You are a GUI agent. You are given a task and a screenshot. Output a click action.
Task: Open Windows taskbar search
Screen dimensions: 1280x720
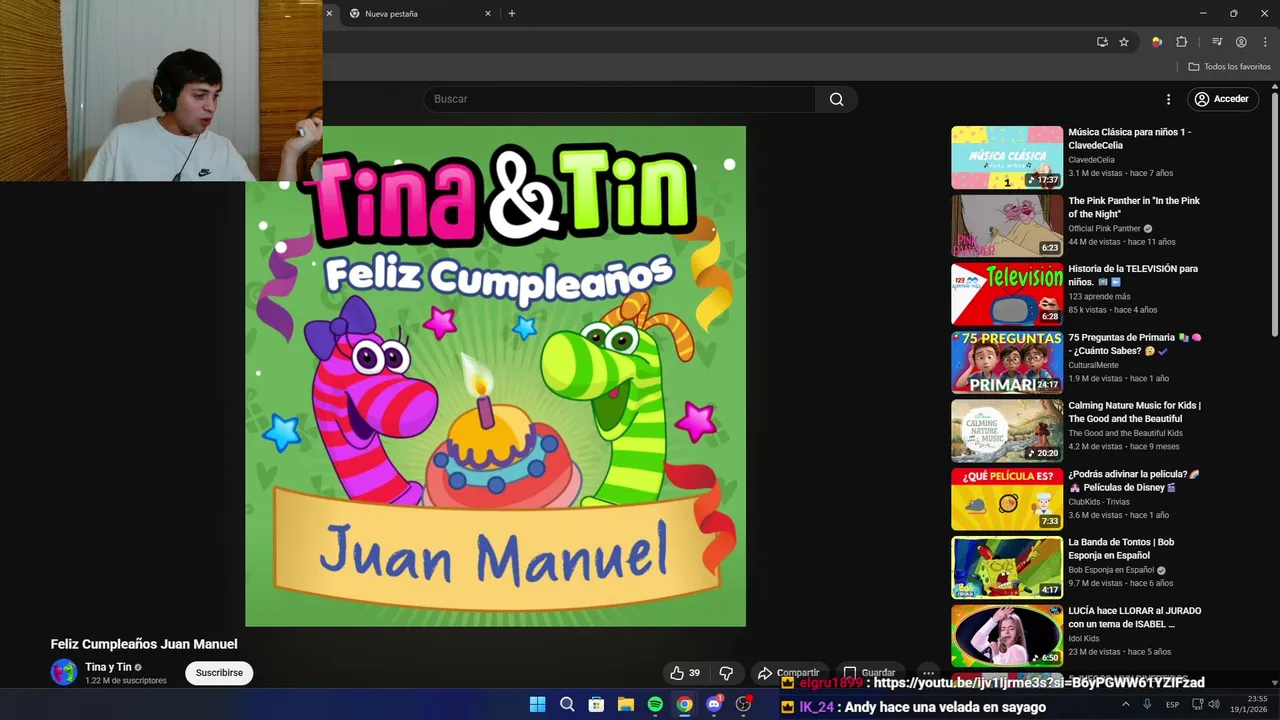[567, 705]
